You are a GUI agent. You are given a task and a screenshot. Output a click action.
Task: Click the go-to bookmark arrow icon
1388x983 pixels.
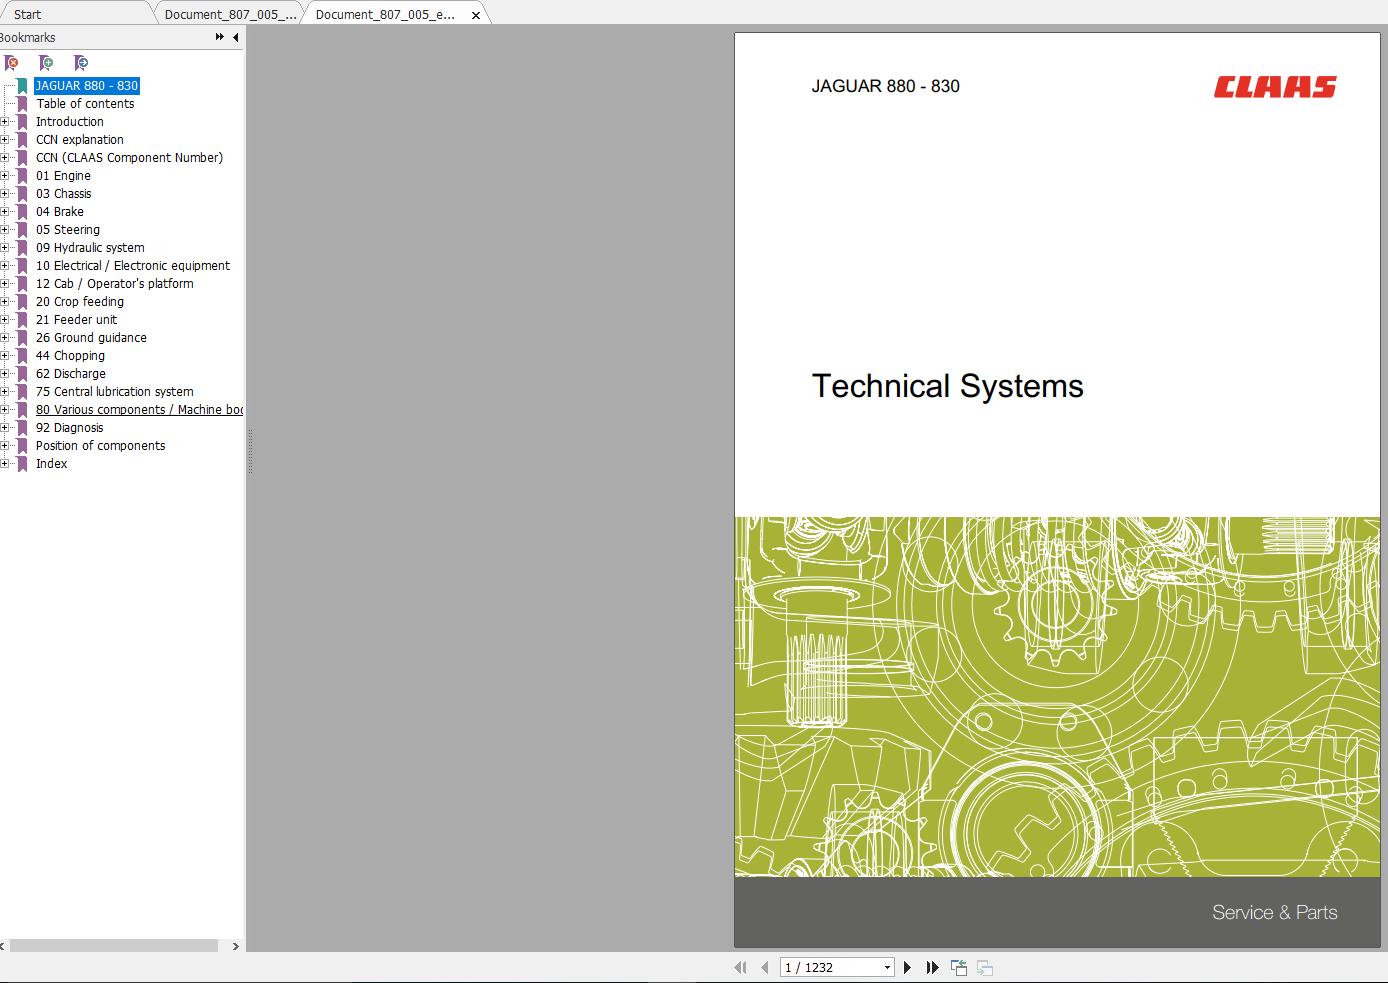tap(81, 63)
